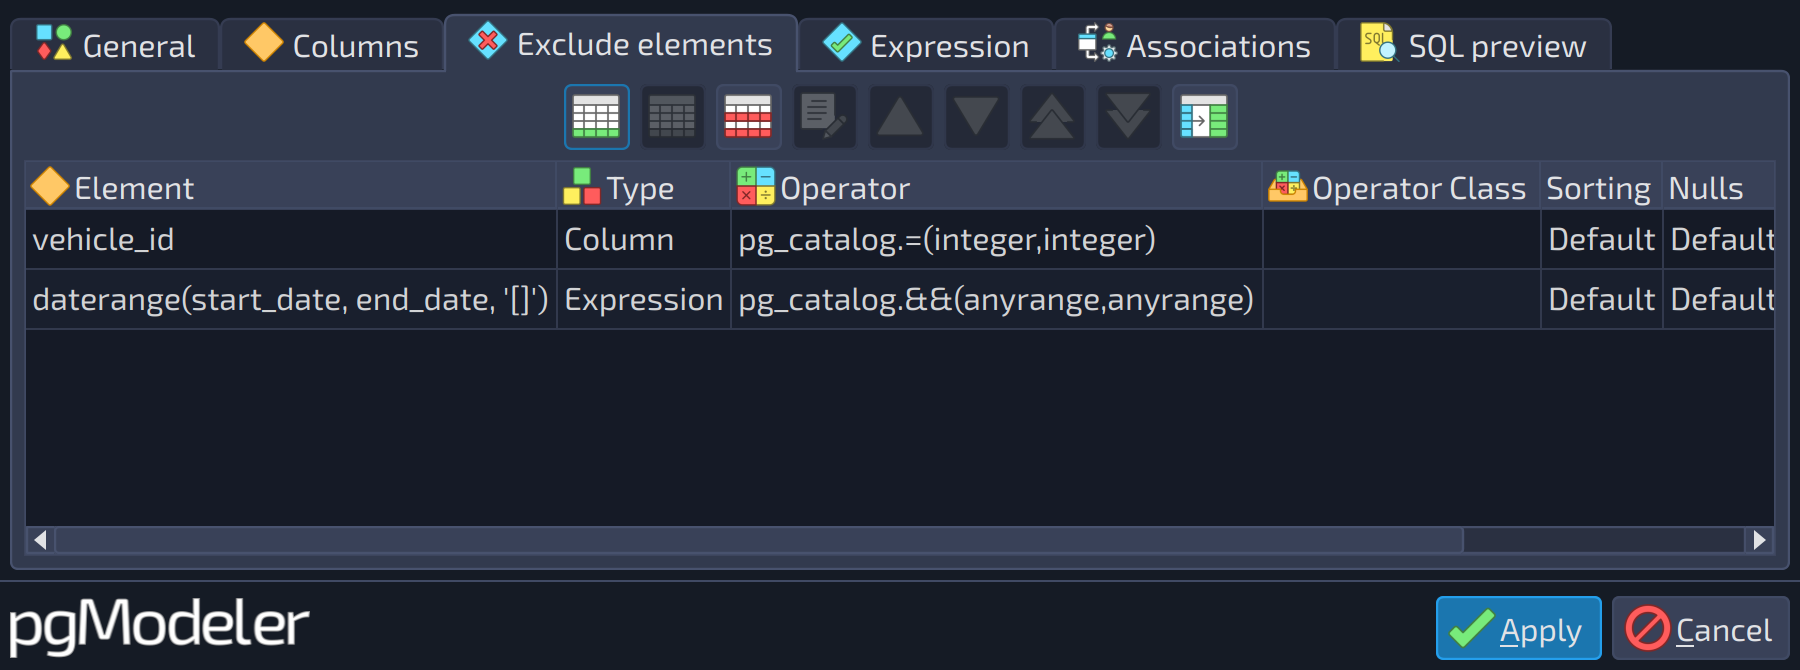
Task: Remove all rows with the red table icon
Action: click(748, 117)
